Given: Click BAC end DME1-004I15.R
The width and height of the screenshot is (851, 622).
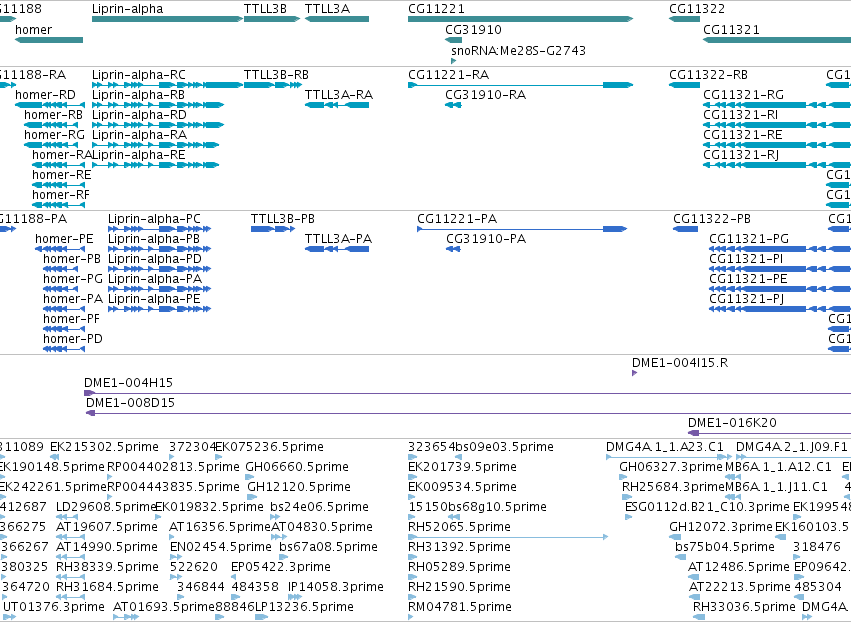Looking at the screenshot, I should click(x=680, y=363).
